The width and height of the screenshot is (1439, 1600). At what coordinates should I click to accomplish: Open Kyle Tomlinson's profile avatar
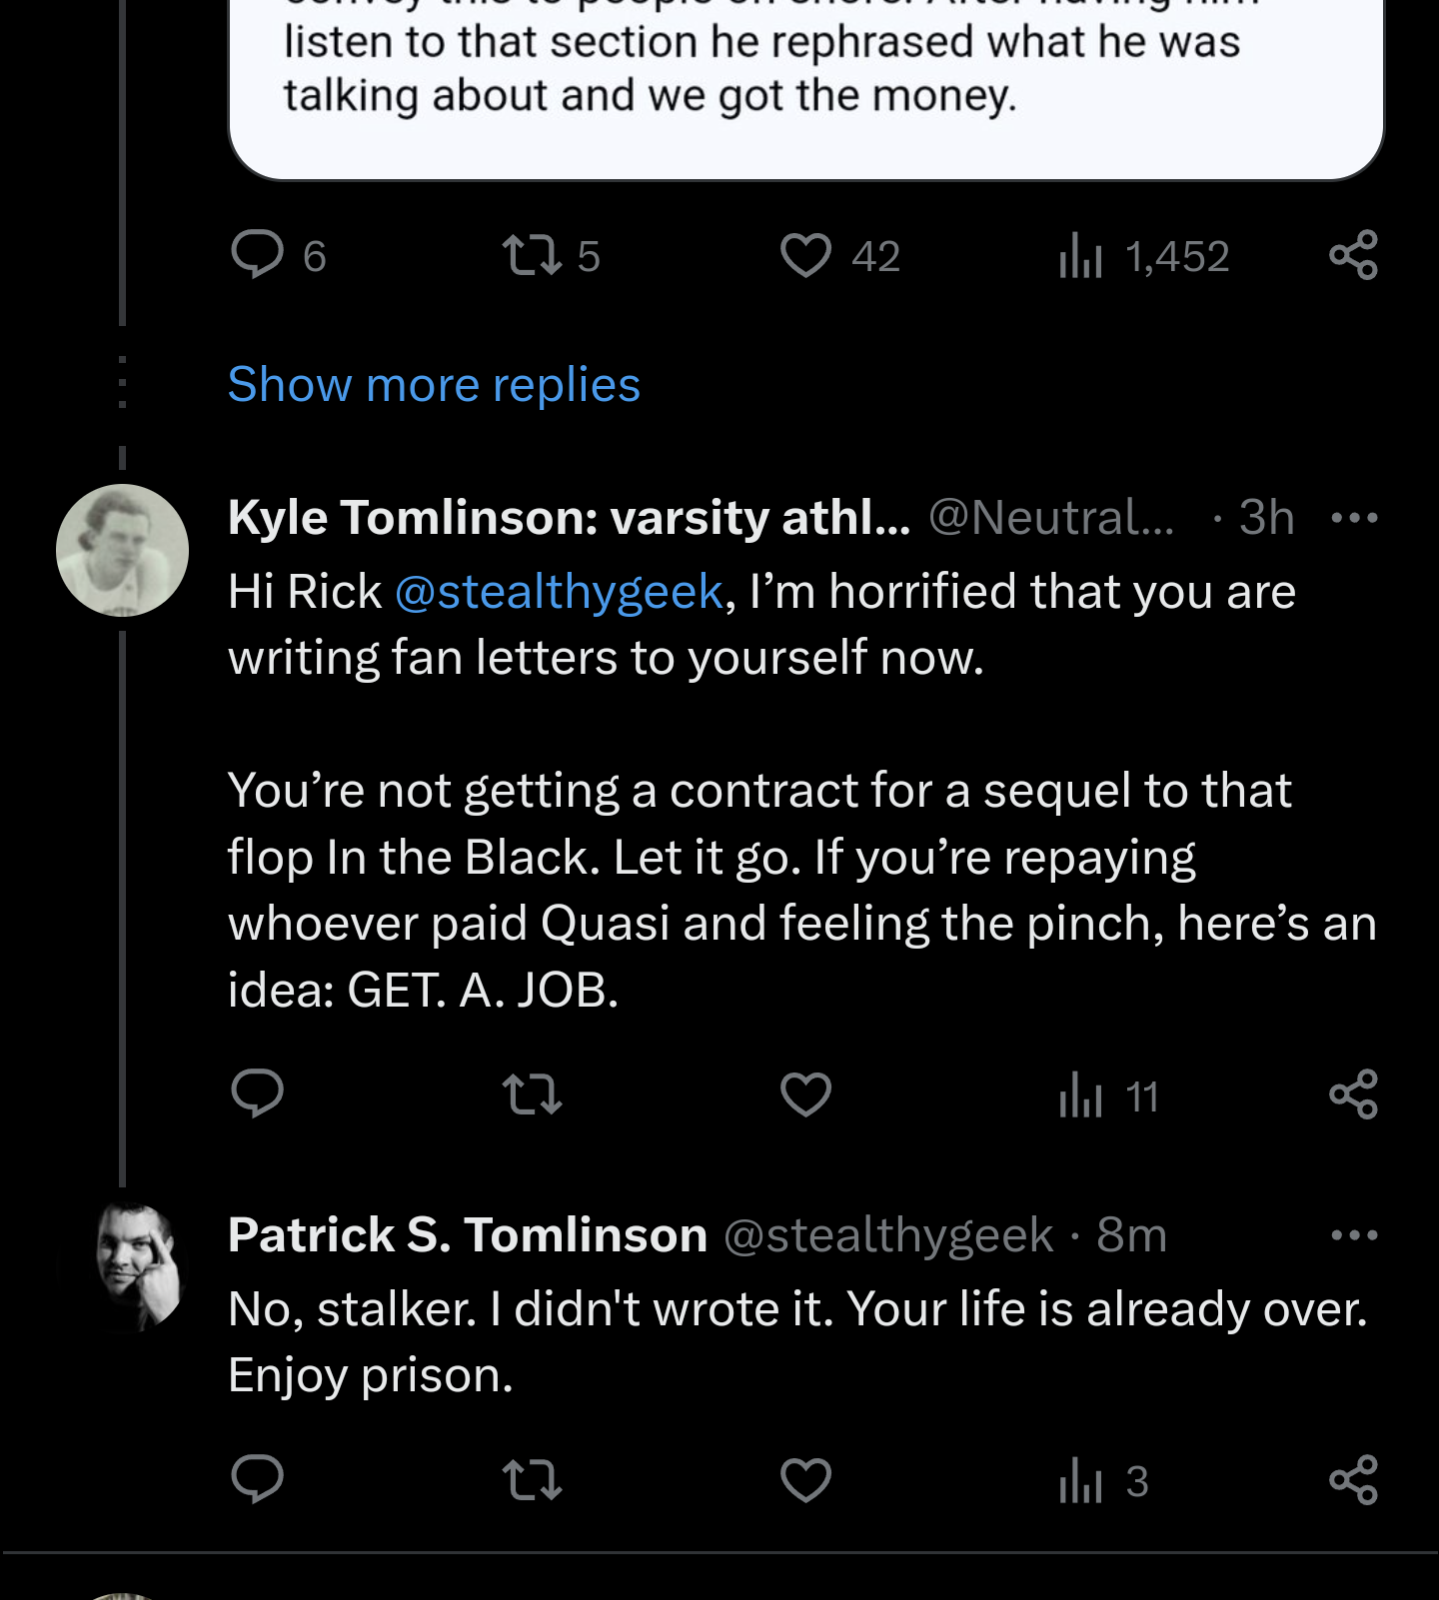122,550
